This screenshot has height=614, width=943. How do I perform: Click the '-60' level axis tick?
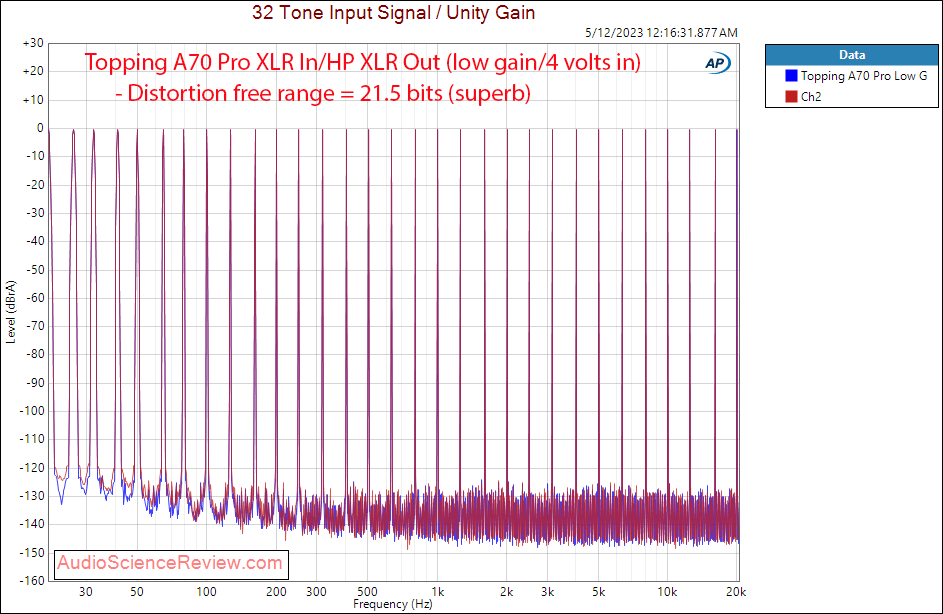click(x=35, y=298)
